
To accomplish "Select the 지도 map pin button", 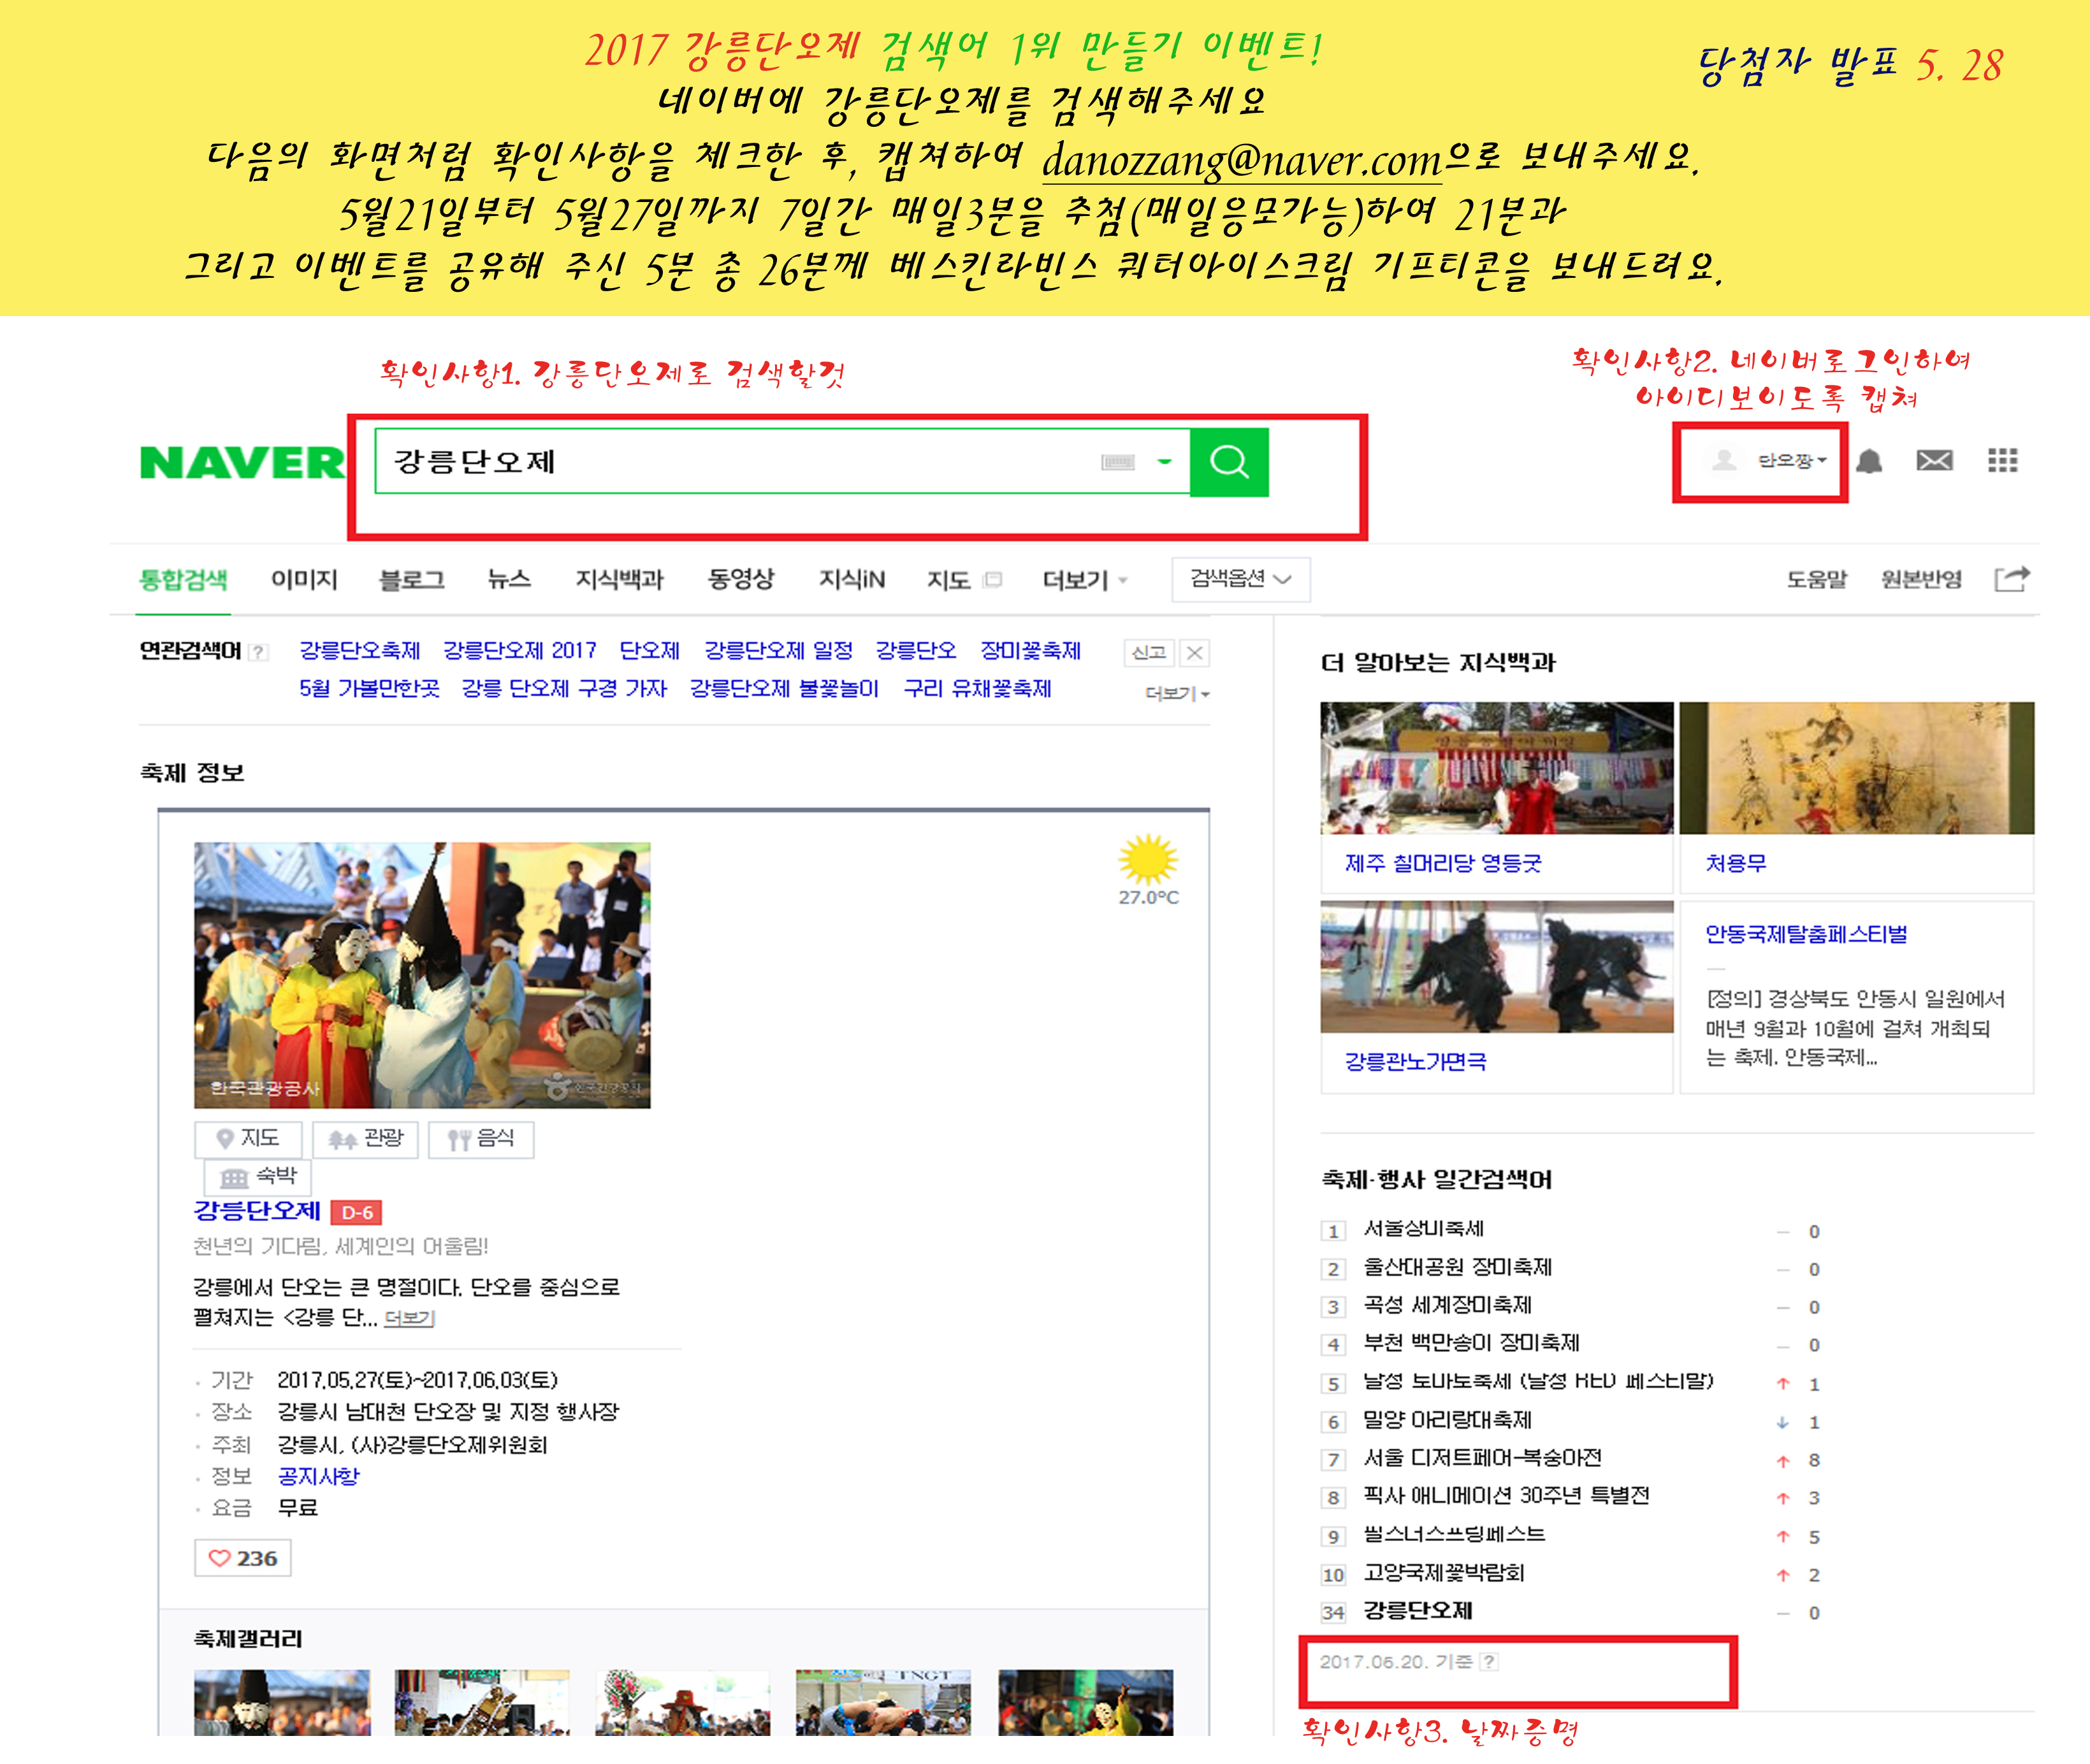I will (247, 1140).
